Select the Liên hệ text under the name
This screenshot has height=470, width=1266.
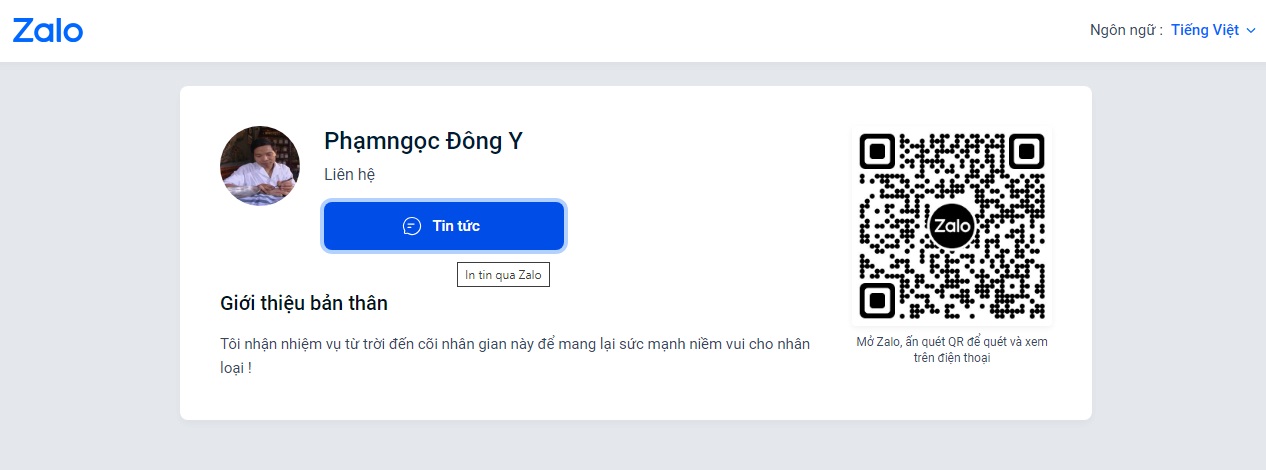click(x=349, y=174)
